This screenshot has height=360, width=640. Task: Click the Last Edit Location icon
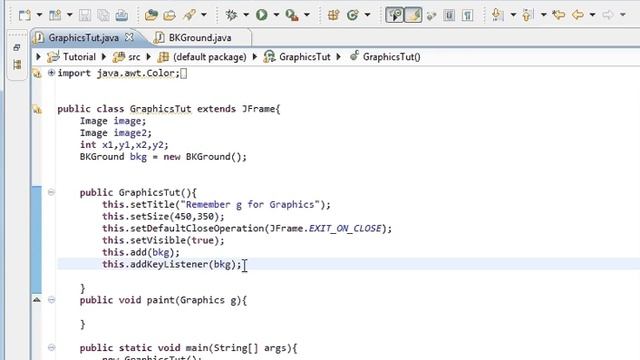[558, 15]
